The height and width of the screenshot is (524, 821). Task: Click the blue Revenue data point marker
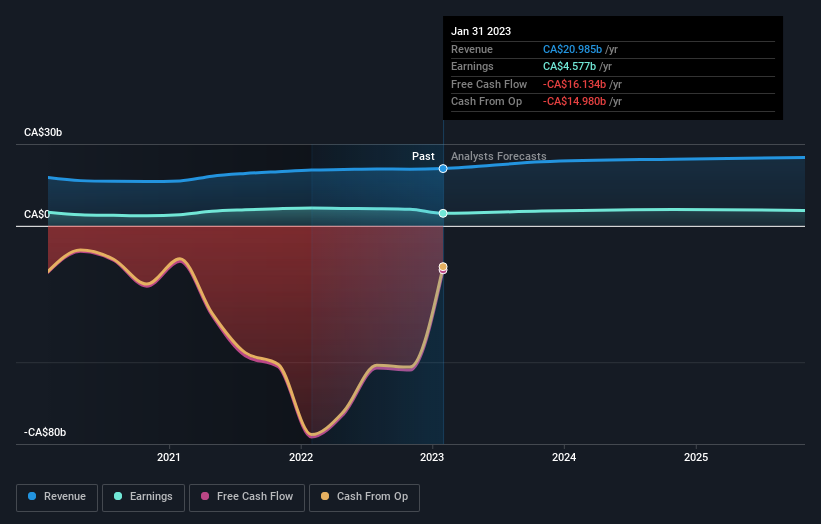443,169
